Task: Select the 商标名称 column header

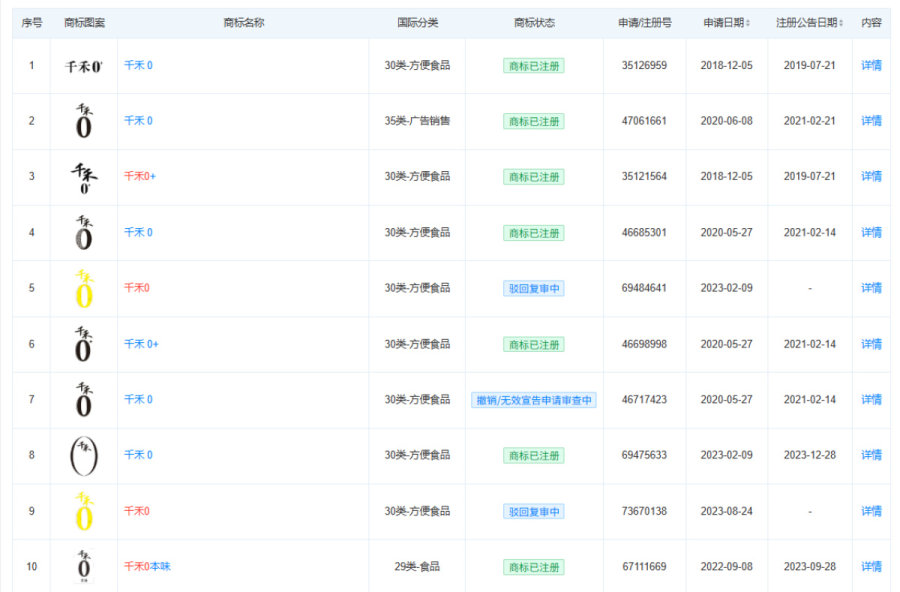Action: click(x=243, y=23)
